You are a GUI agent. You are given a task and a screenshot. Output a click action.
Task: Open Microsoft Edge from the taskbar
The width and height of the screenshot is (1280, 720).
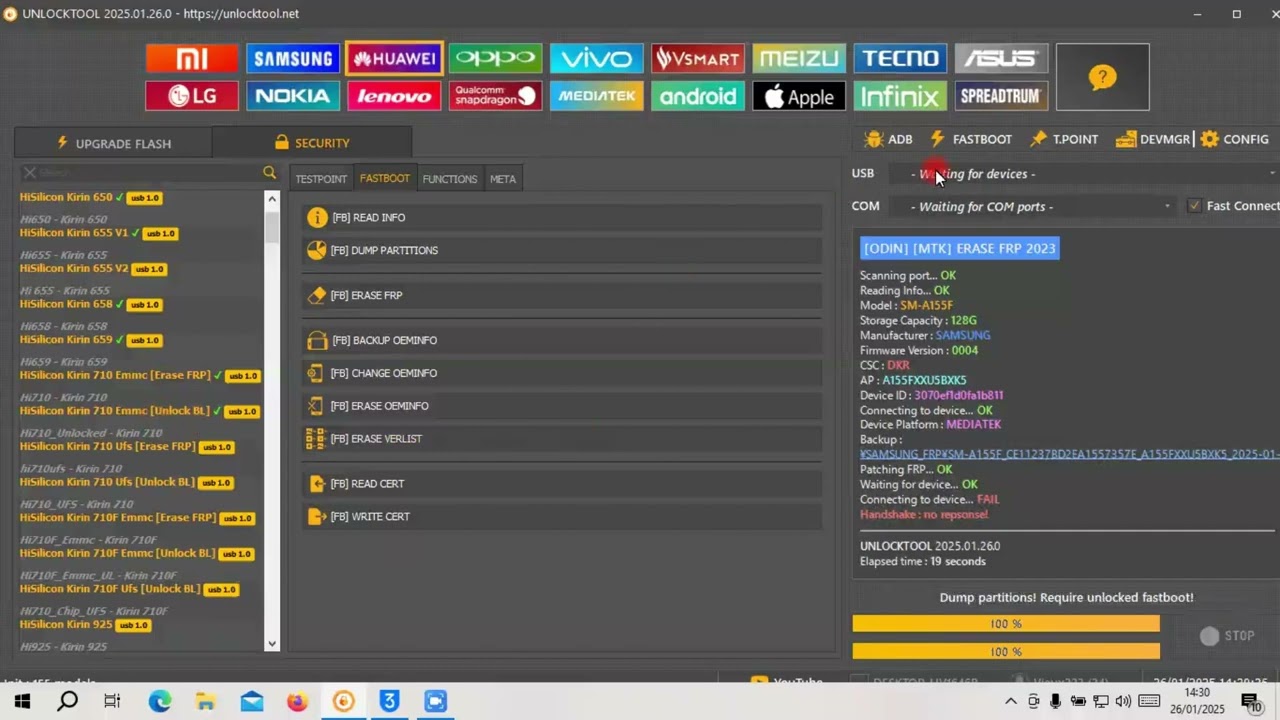click(160, 701)
